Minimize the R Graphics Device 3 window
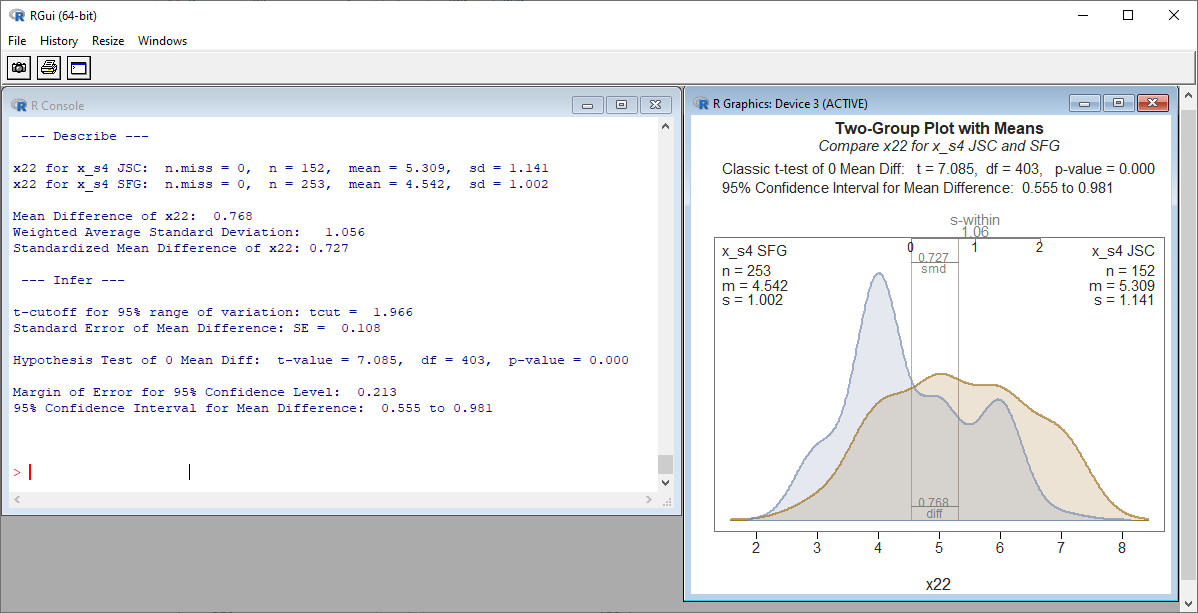The width and height of the screenshot is (1198, 613). 1086,102
